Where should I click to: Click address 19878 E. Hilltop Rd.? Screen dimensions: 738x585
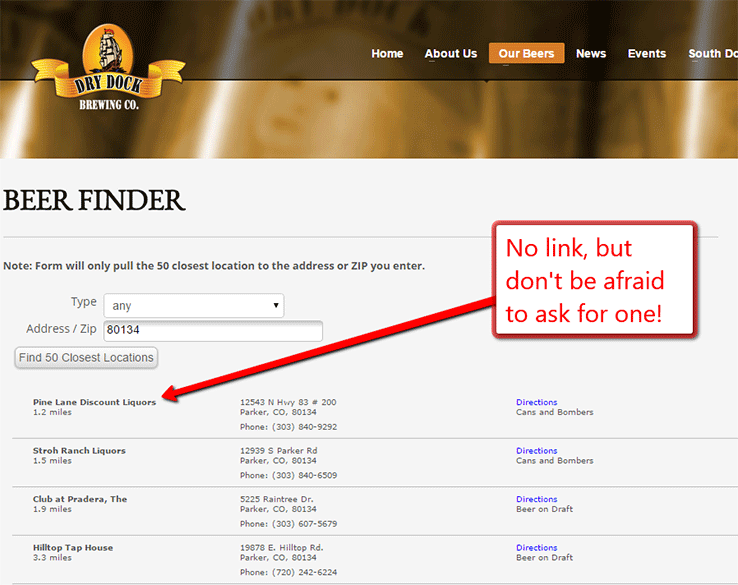(282, 548)
